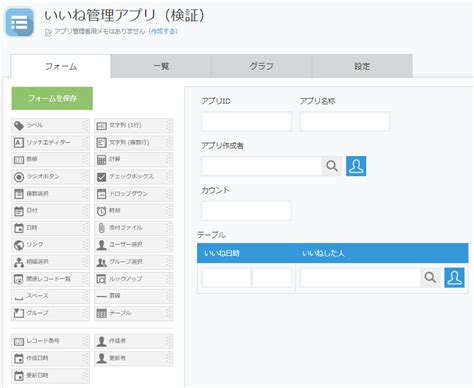This screenshot has width=474, height=388.
Task: Follow the 作成する memo link
Action: 163,31
